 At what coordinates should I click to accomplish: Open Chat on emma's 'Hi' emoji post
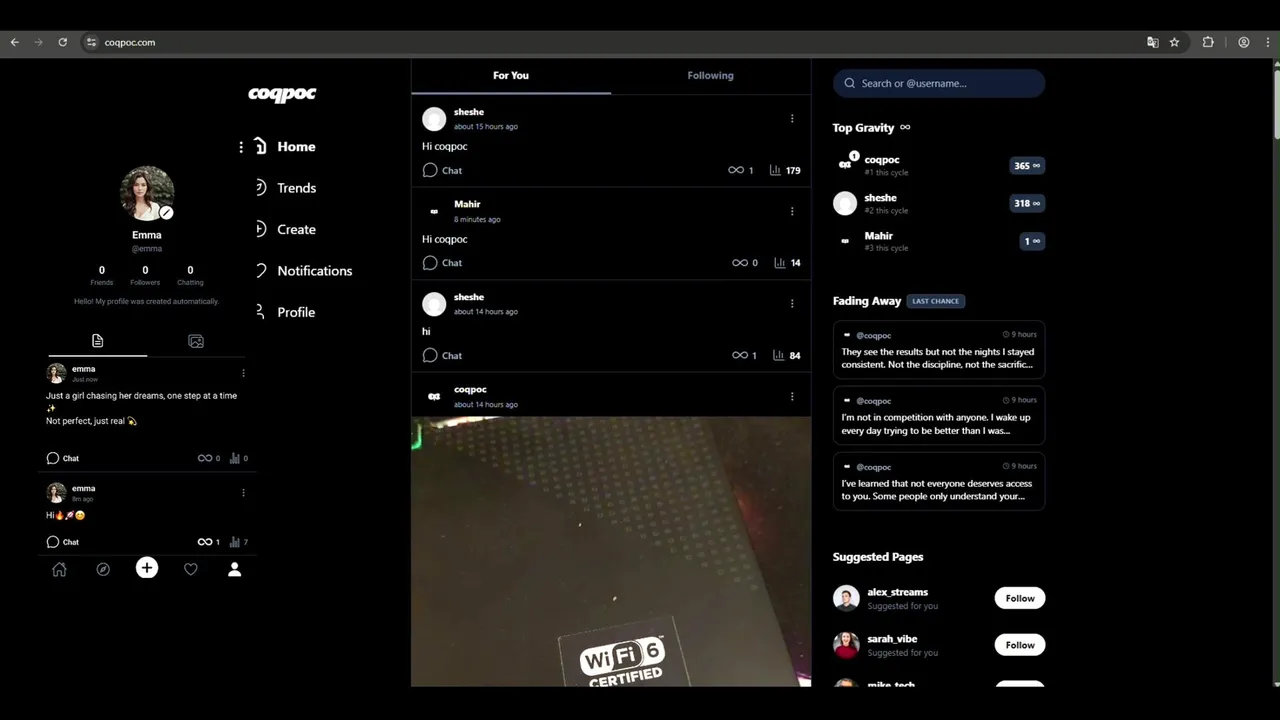pos(62,542)
